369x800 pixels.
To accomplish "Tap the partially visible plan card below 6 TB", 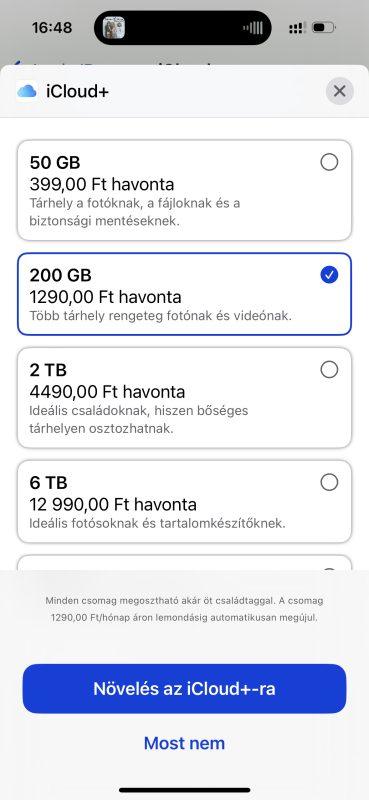I will (184, 562).
